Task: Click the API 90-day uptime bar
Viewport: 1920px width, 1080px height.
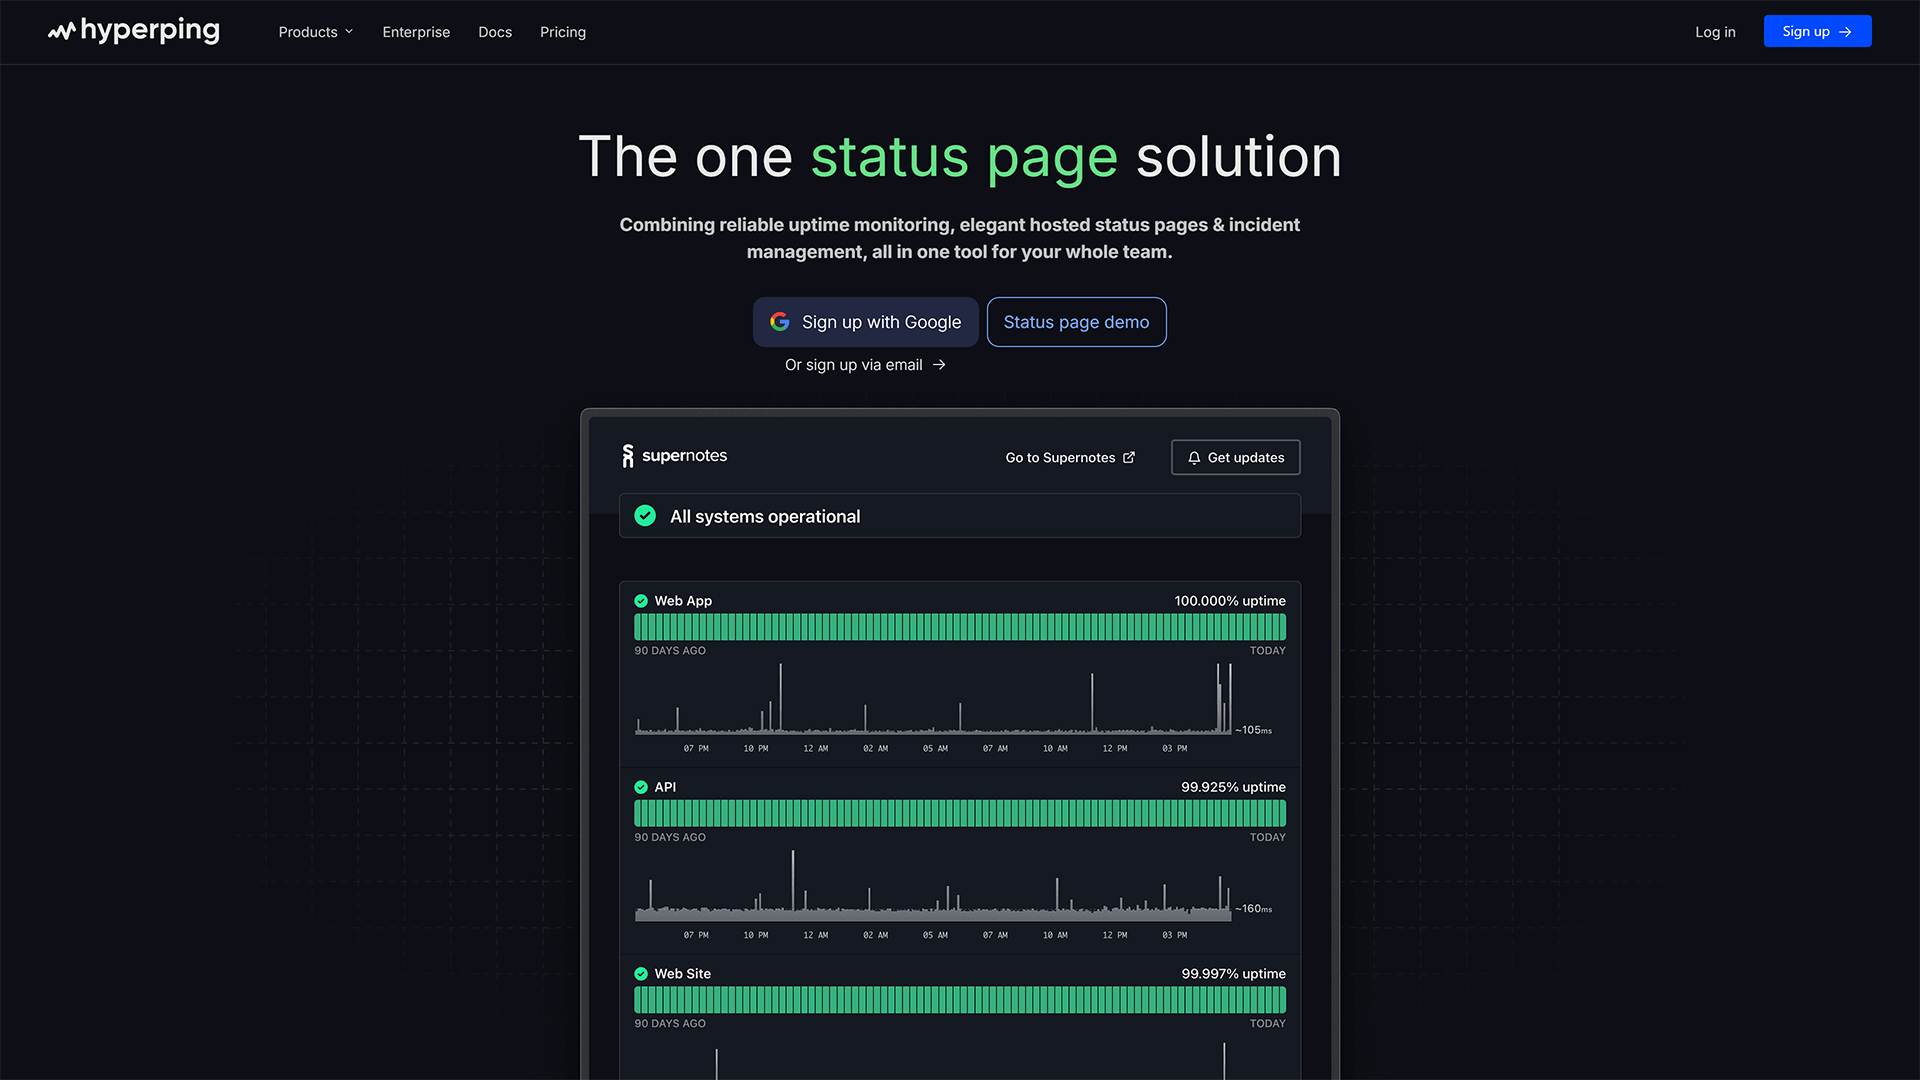Action: [x=960, y=813]
